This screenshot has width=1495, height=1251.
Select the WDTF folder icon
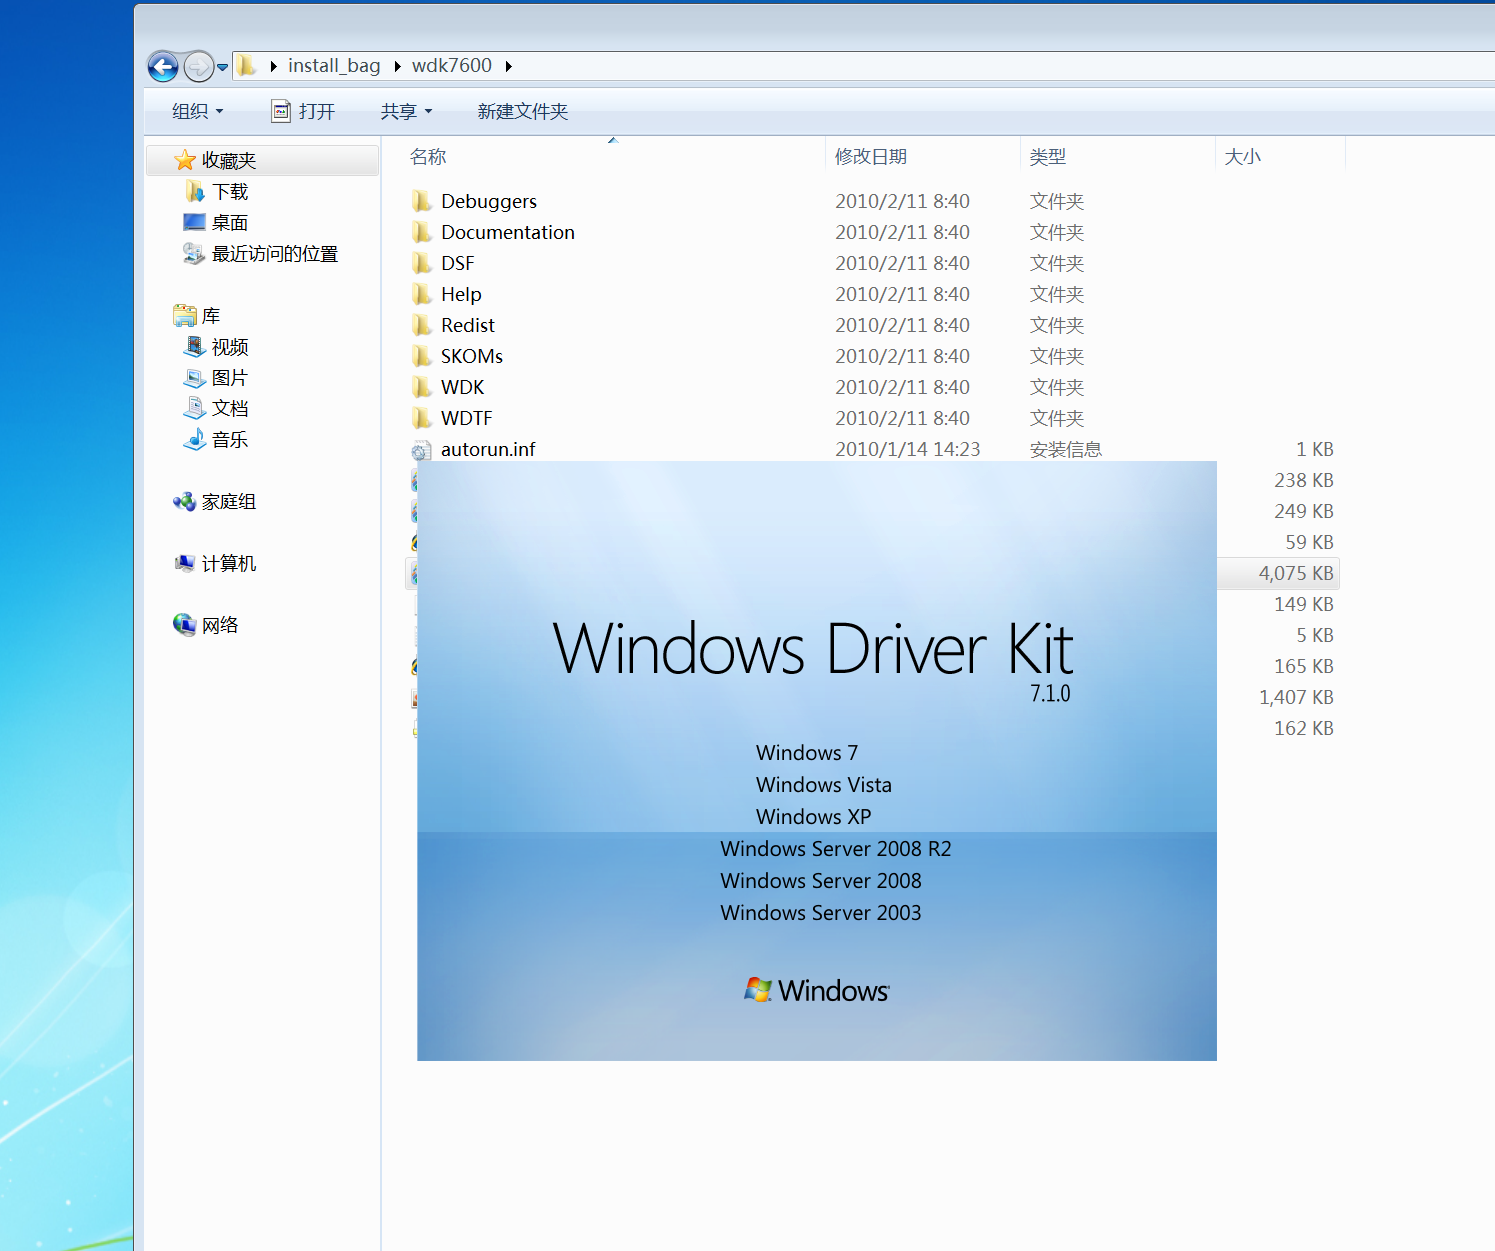421,418
